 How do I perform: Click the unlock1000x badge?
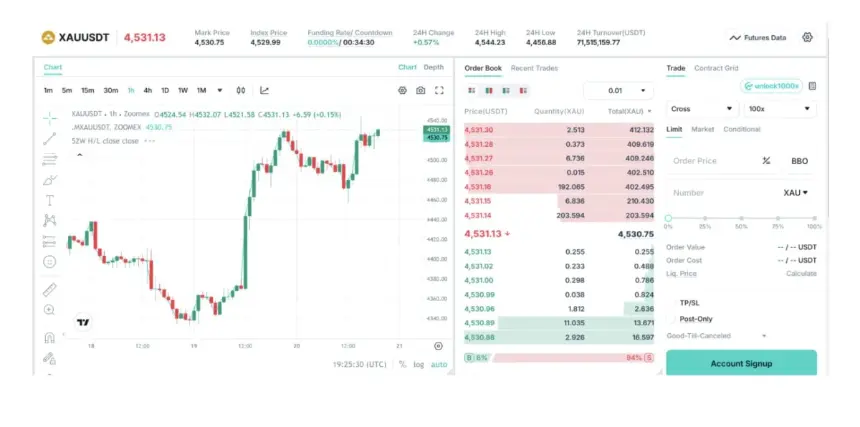tap(771, 86)
